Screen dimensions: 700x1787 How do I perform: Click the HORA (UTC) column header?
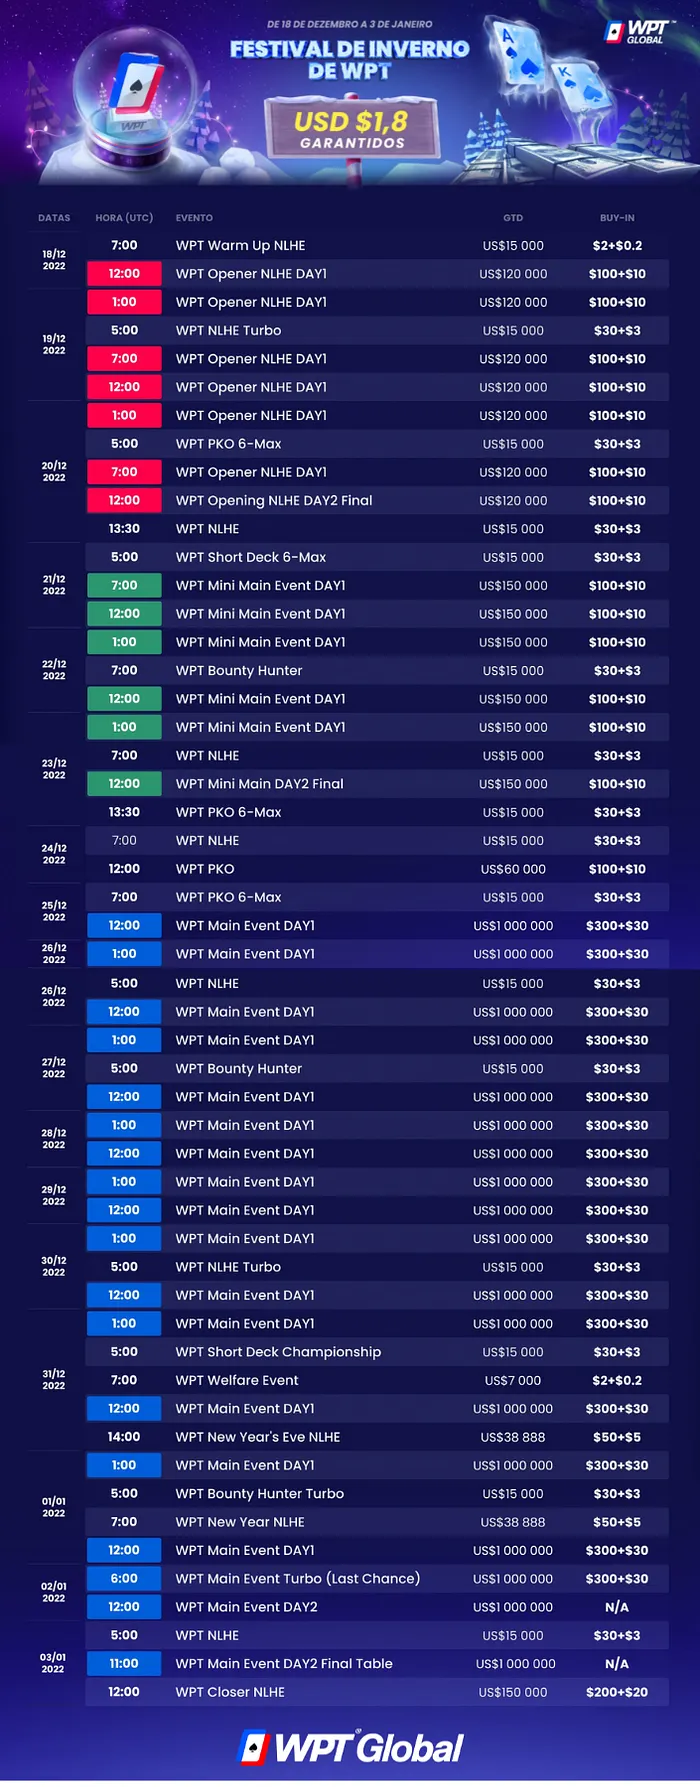[x=124, y=218]
